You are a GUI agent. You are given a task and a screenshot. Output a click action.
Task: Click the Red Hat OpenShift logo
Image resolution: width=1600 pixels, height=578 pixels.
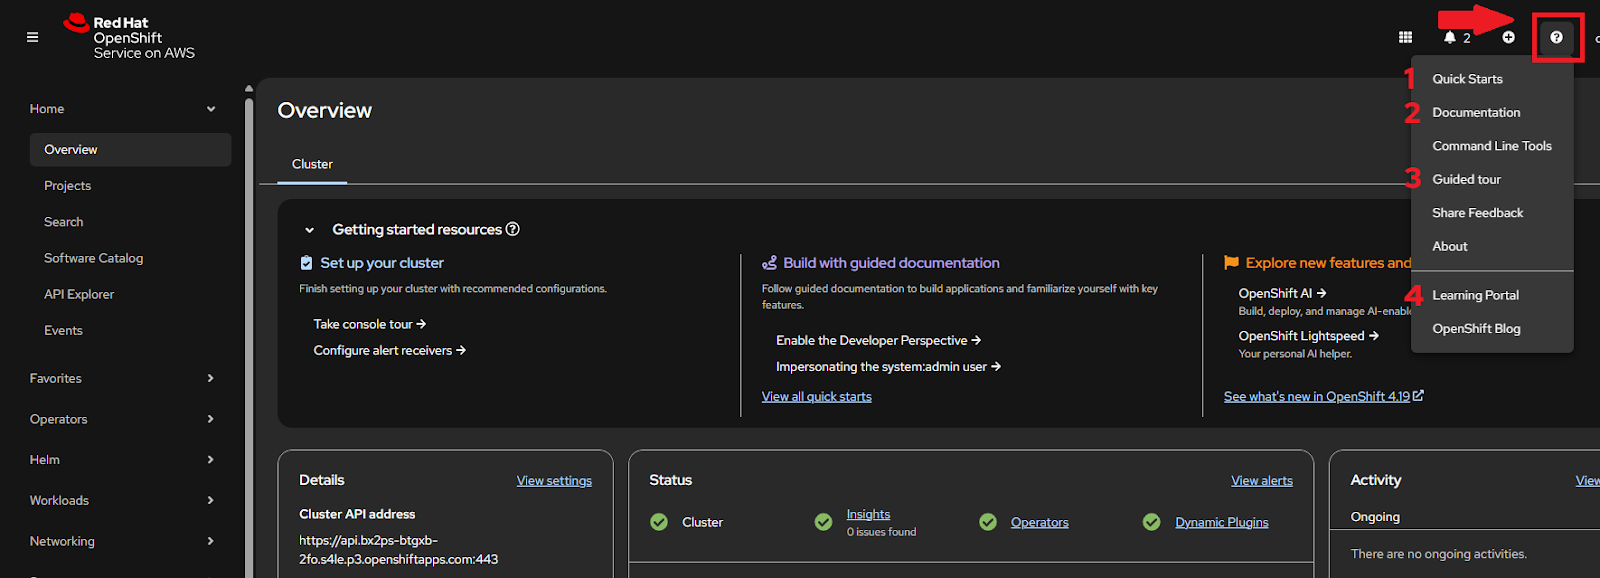pyautogui.click(x=130, y=37)
